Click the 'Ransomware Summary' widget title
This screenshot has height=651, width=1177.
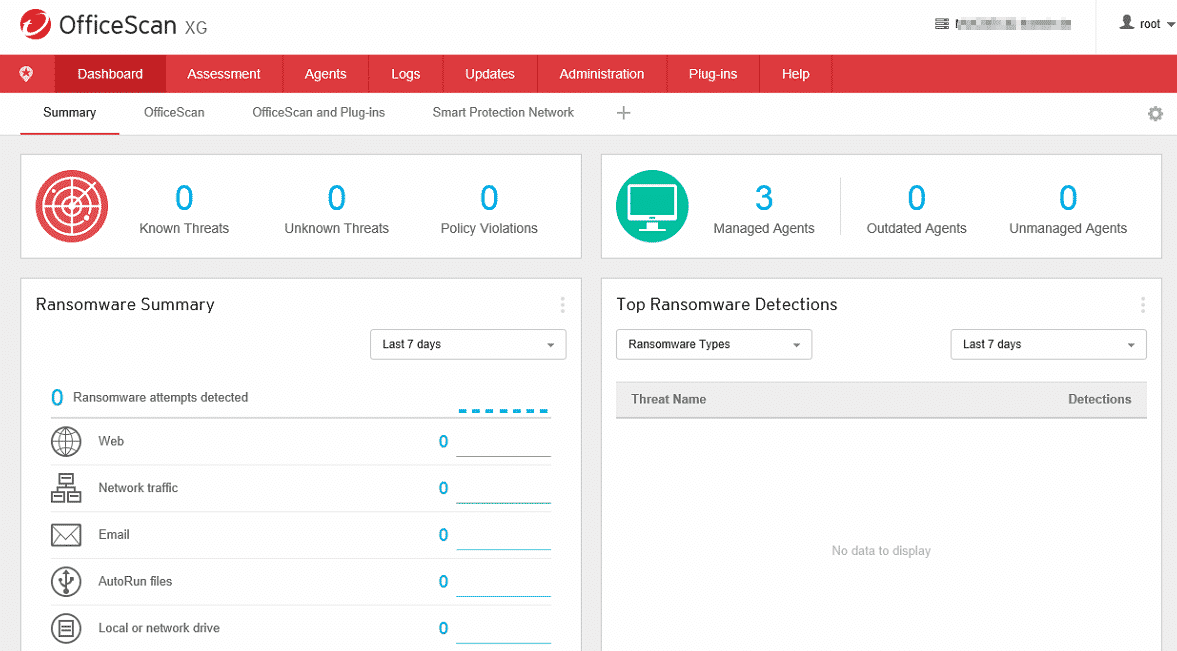(x=125, y=304)
